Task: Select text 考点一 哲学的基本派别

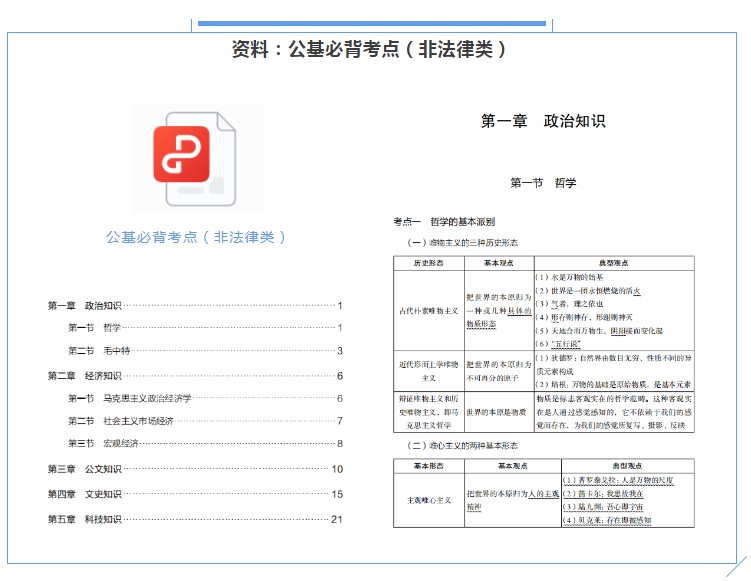Action: [444, 222]
